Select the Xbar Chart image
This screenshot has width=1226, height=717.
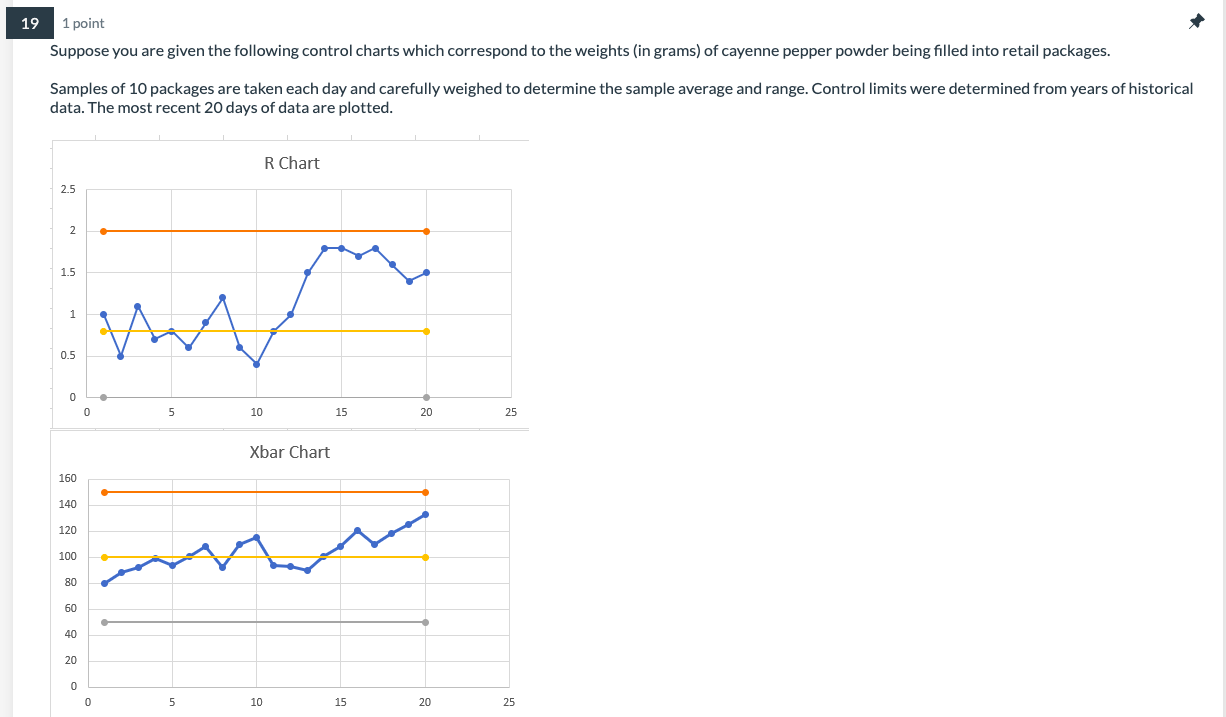click(x=290, y=570)
